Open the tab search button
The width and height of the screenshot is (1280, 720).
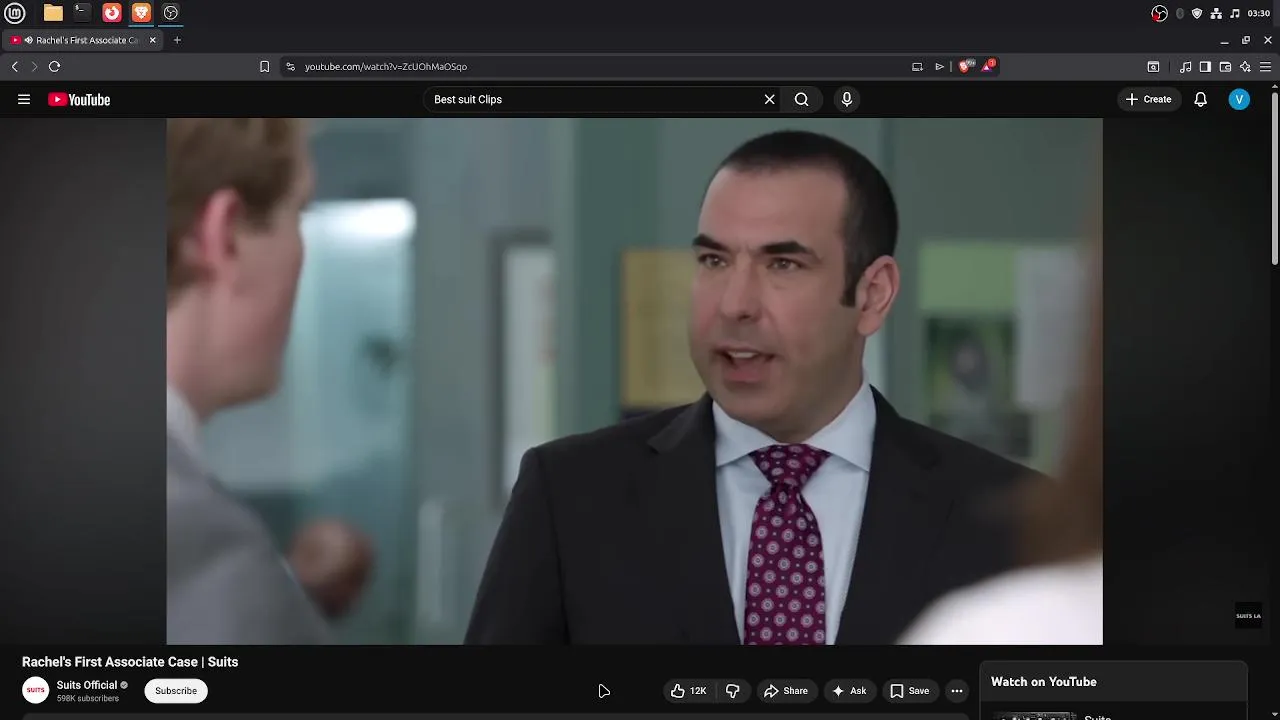tap(1153, 67)
